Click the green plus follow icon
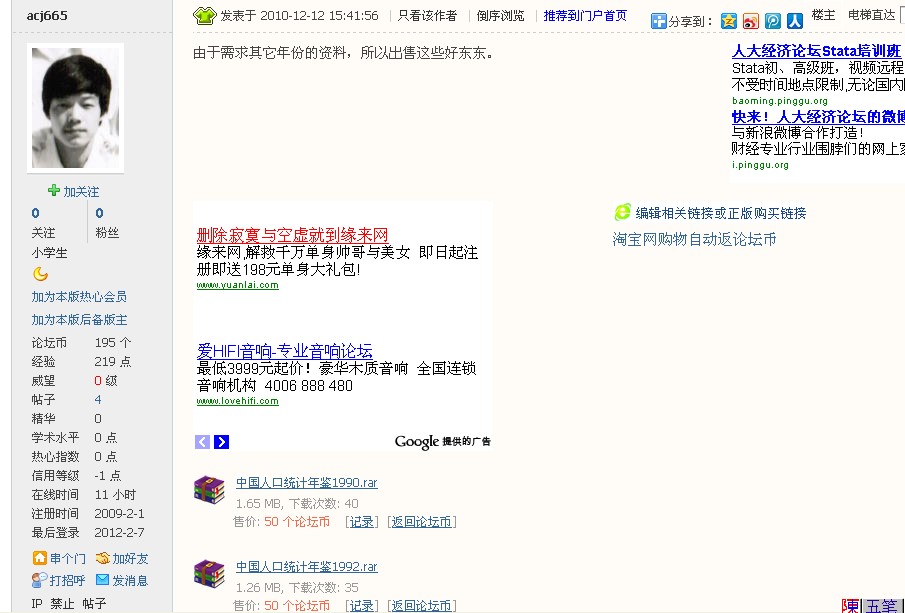 (x=54, y=190)
